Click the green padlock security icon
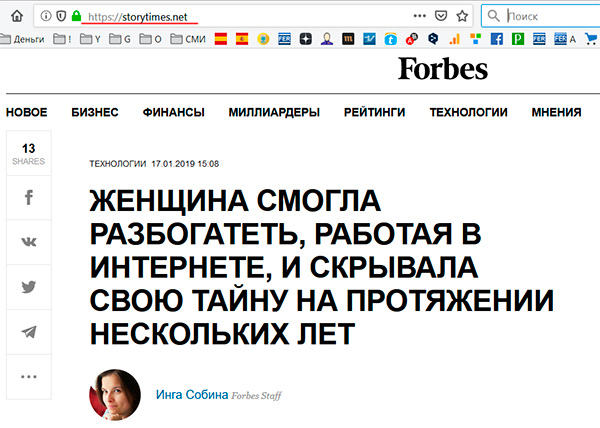The height and width of the screenshot is (428, 600). coord(76,16)
